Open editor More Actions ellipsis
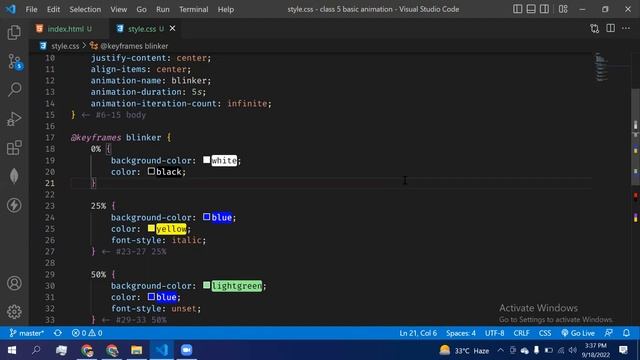 coord(626,29)
